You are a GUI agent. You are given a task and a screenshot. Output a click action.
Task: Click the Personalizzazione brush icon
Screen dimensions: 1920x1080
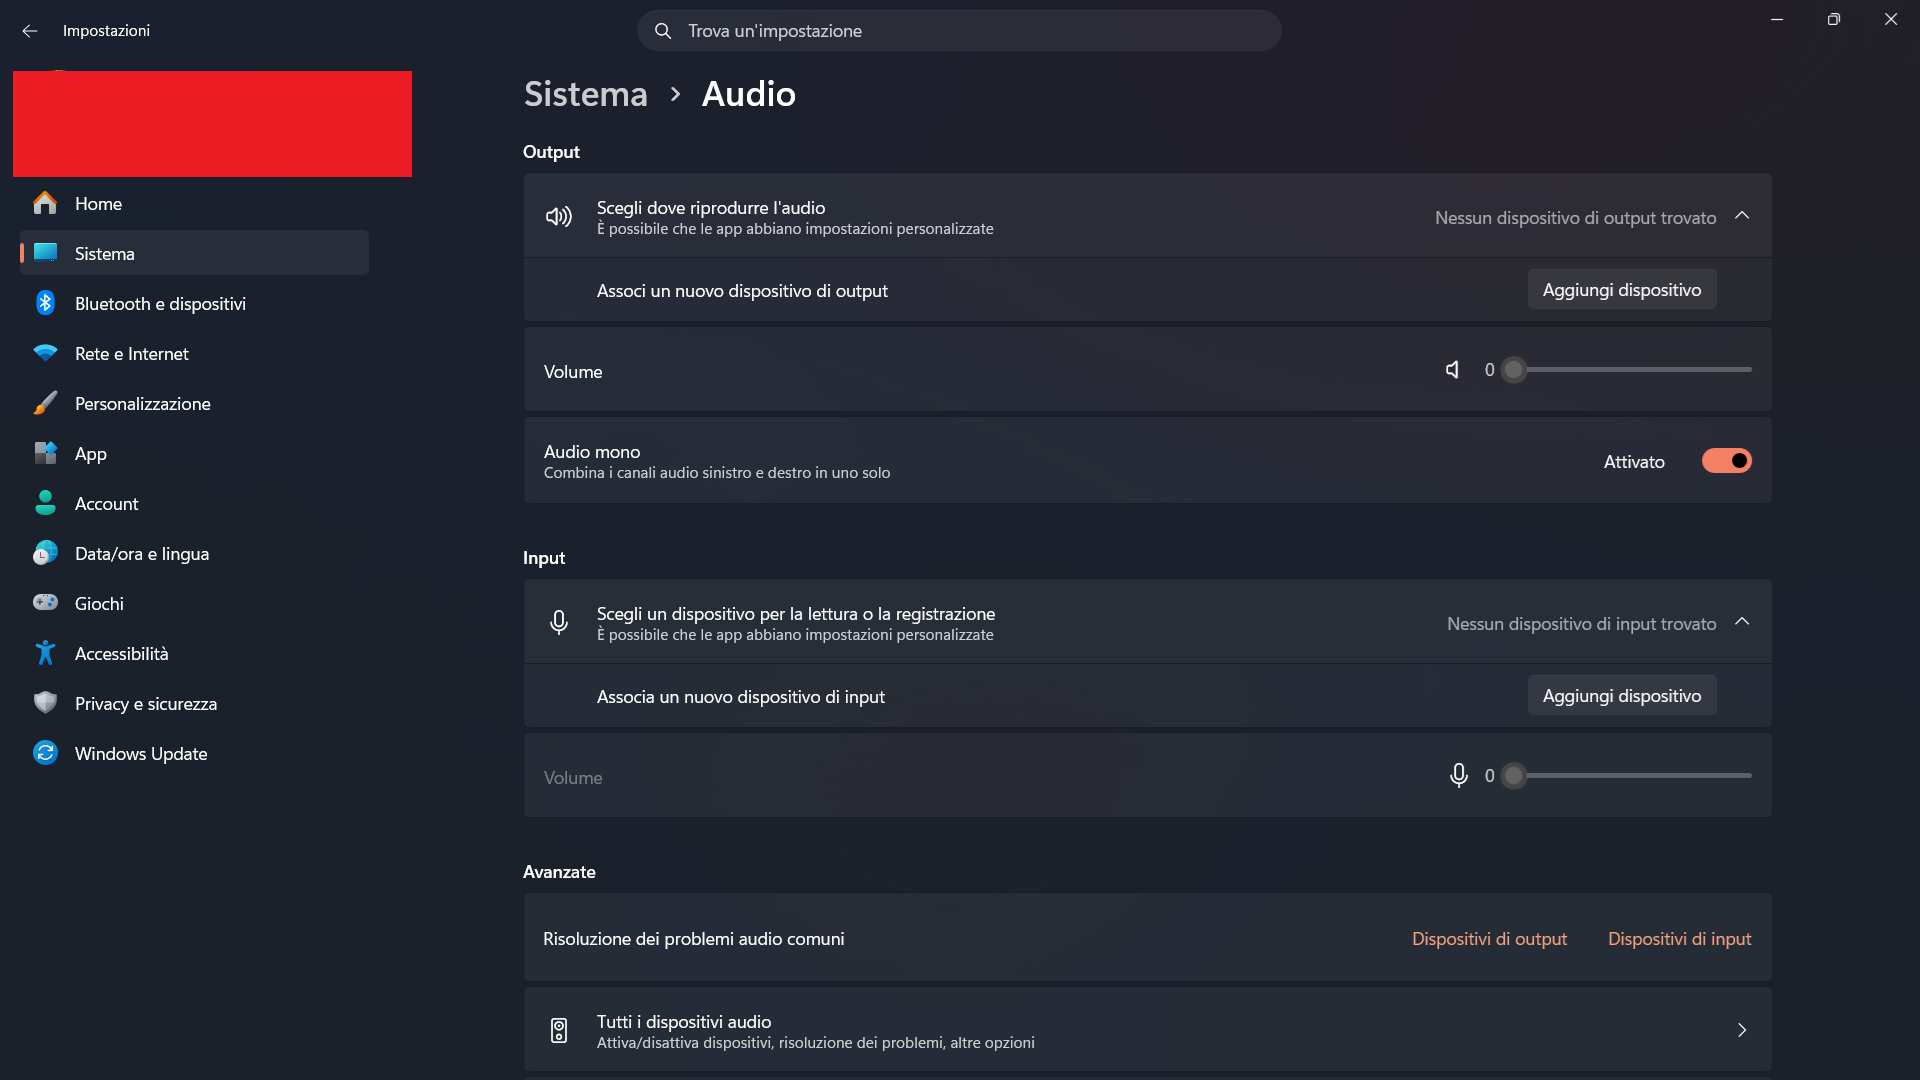[45, 403]
